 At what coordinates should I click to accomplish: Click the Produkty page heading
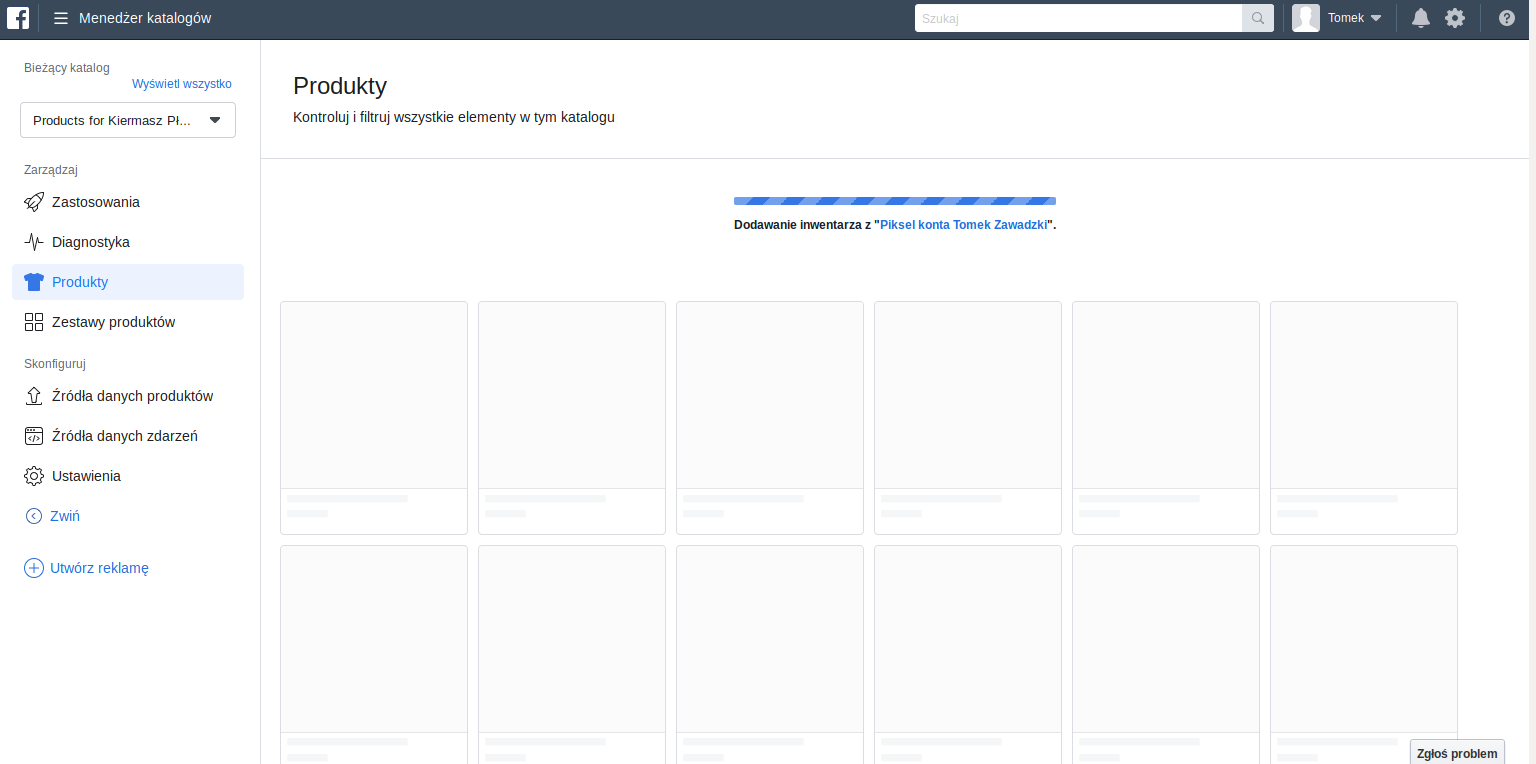coord(340,86)
